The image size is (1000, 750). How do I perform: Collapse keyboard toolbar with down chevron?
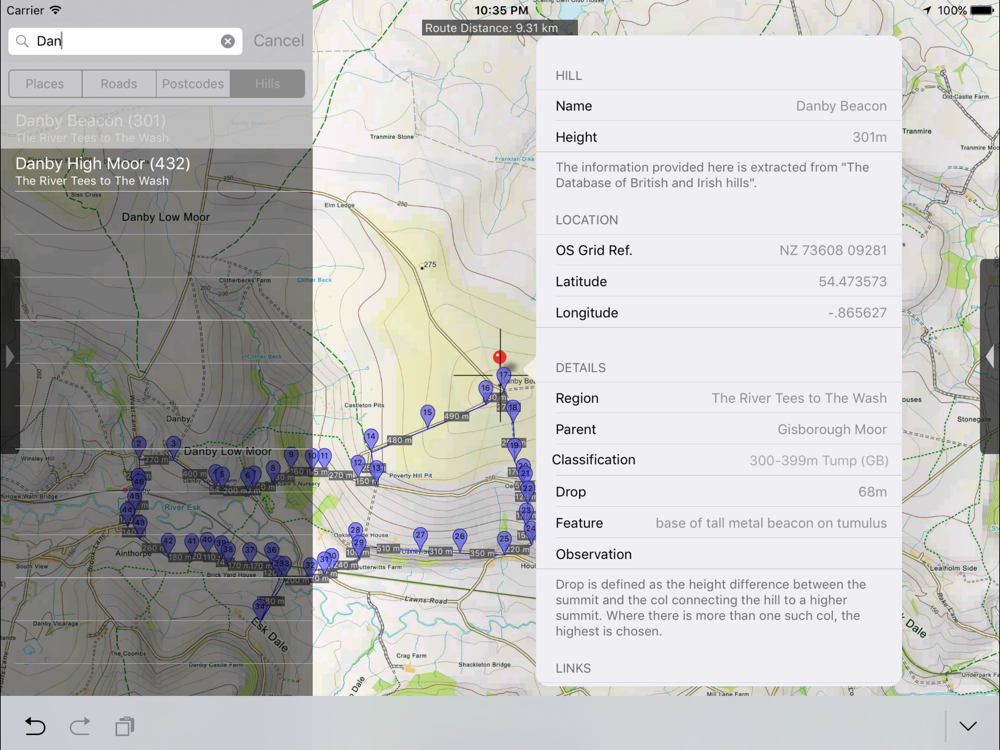(x=967, y=726)
